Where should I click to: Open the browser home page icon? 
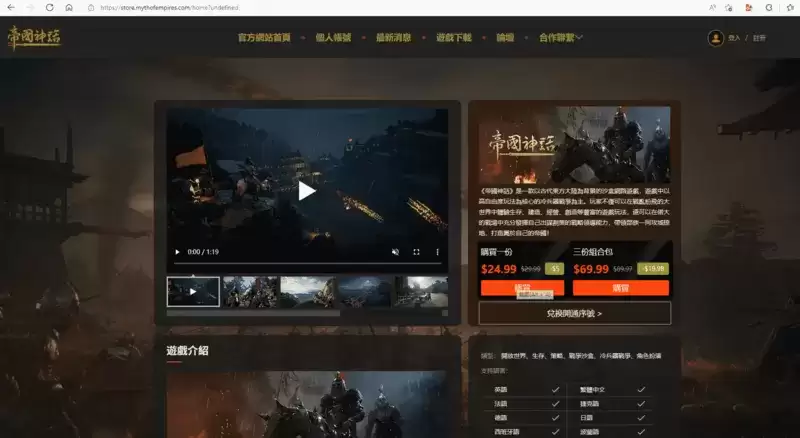pos(69,7)
